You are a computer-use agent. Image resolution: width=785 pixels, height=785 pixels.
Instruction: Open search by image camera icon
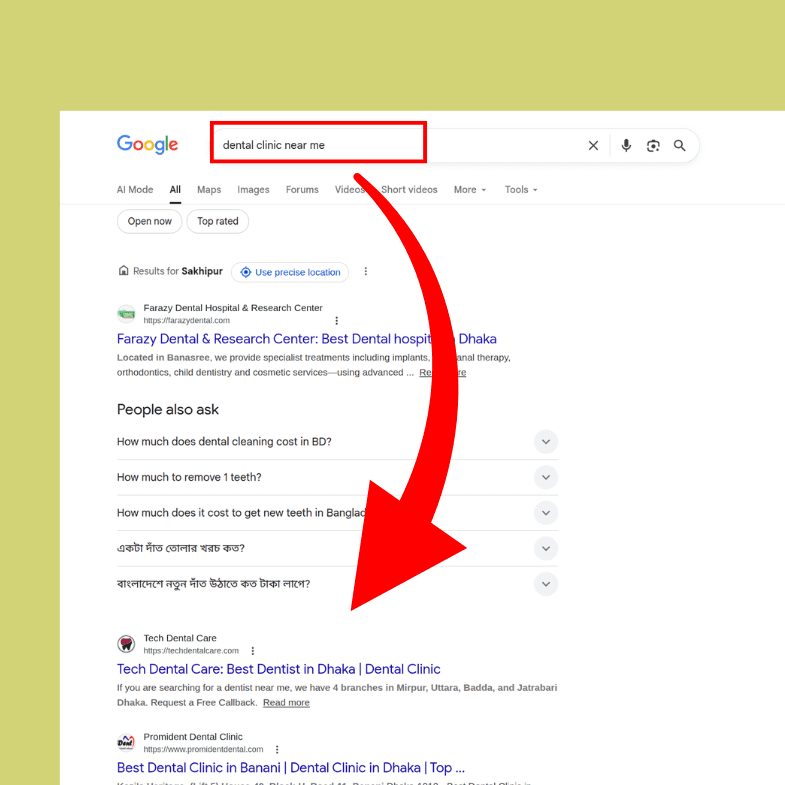pyautogui.click(x=653, y=146)
